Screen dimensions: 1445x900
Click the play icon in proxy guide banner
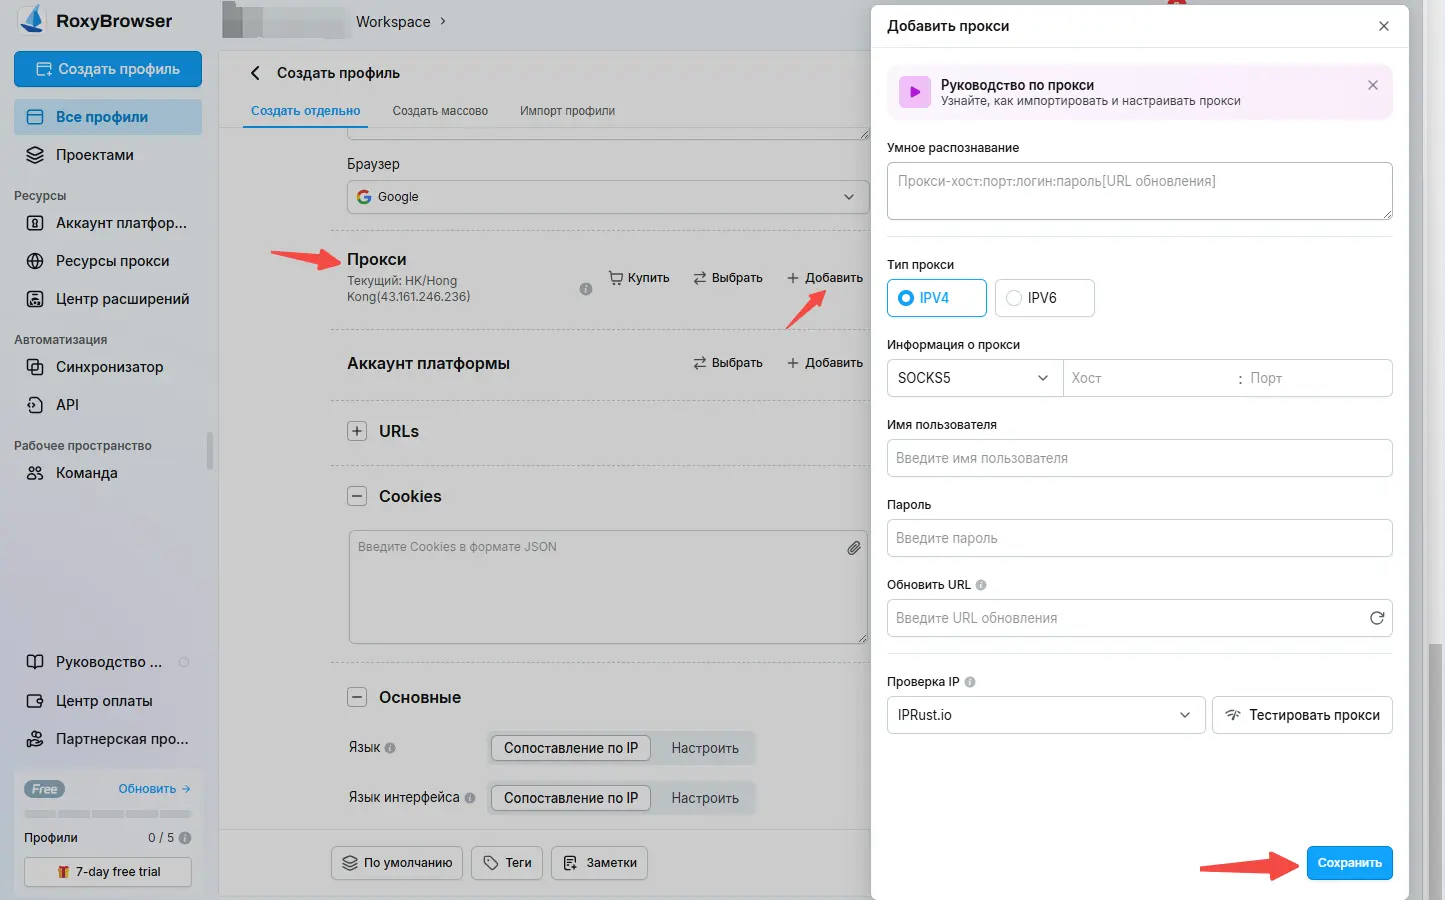tap(914, 92)
